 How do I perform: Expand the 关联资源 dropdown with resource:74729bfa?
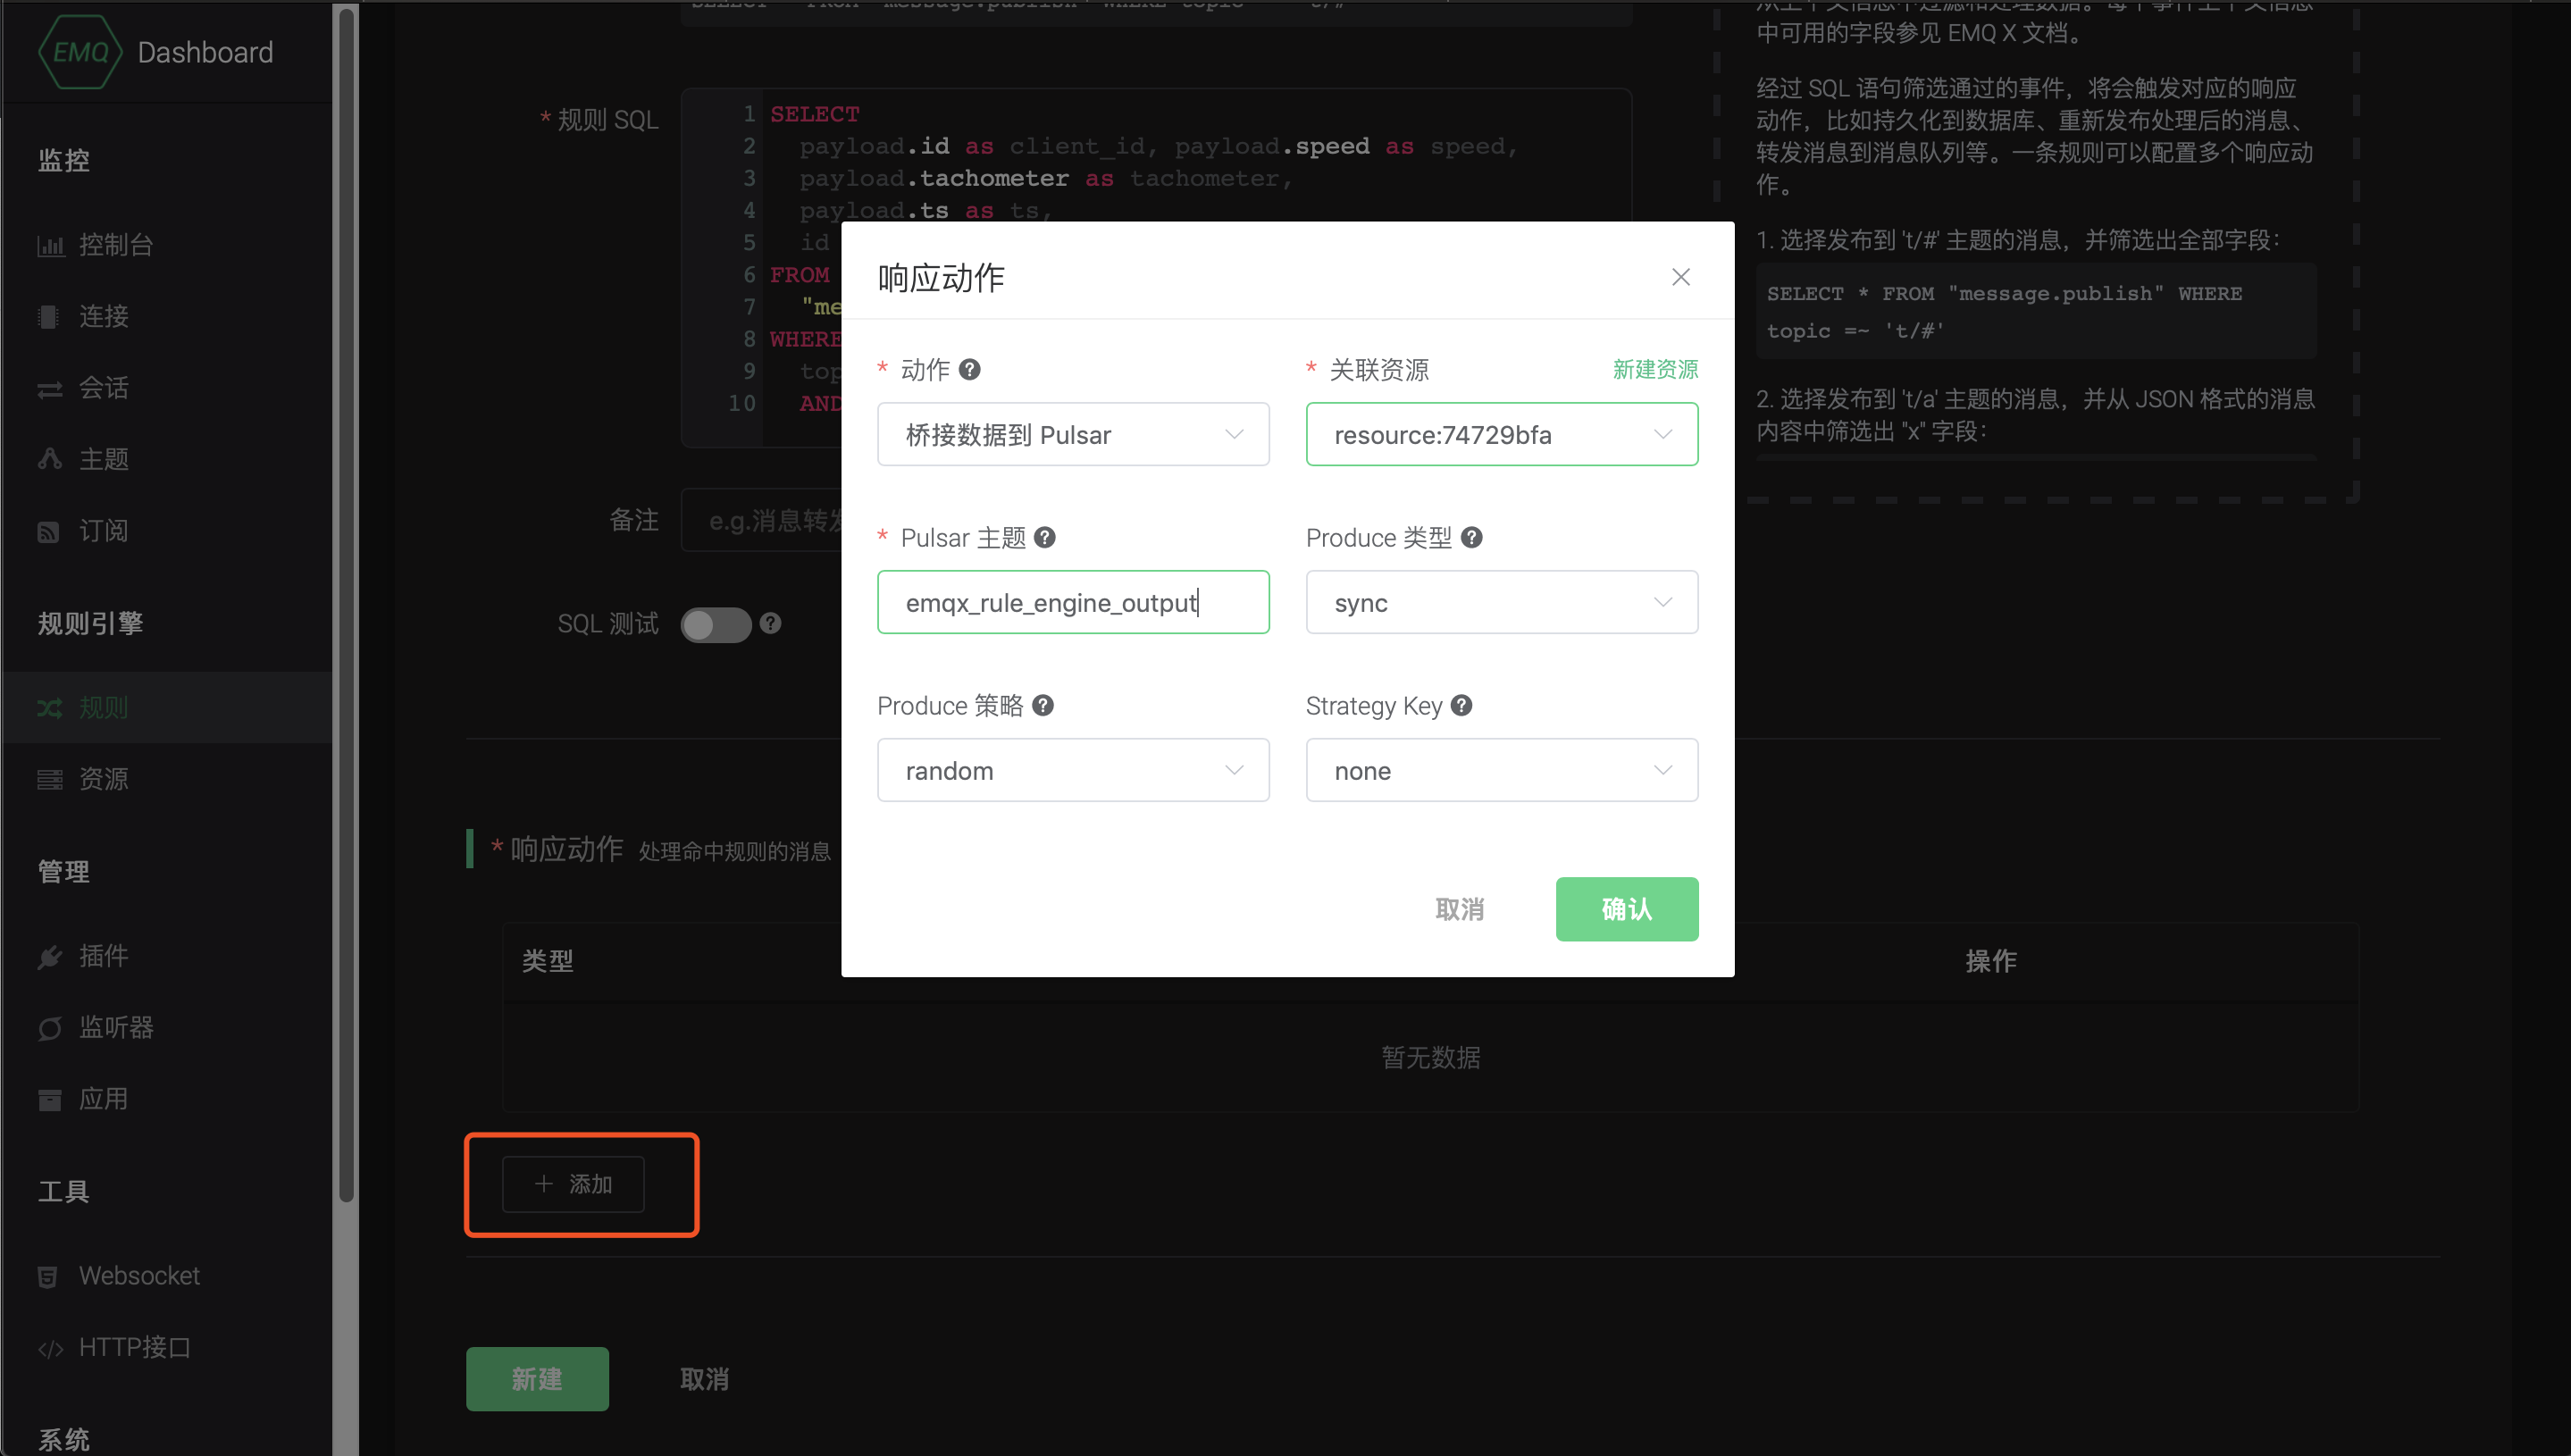tap(1501, 434)
